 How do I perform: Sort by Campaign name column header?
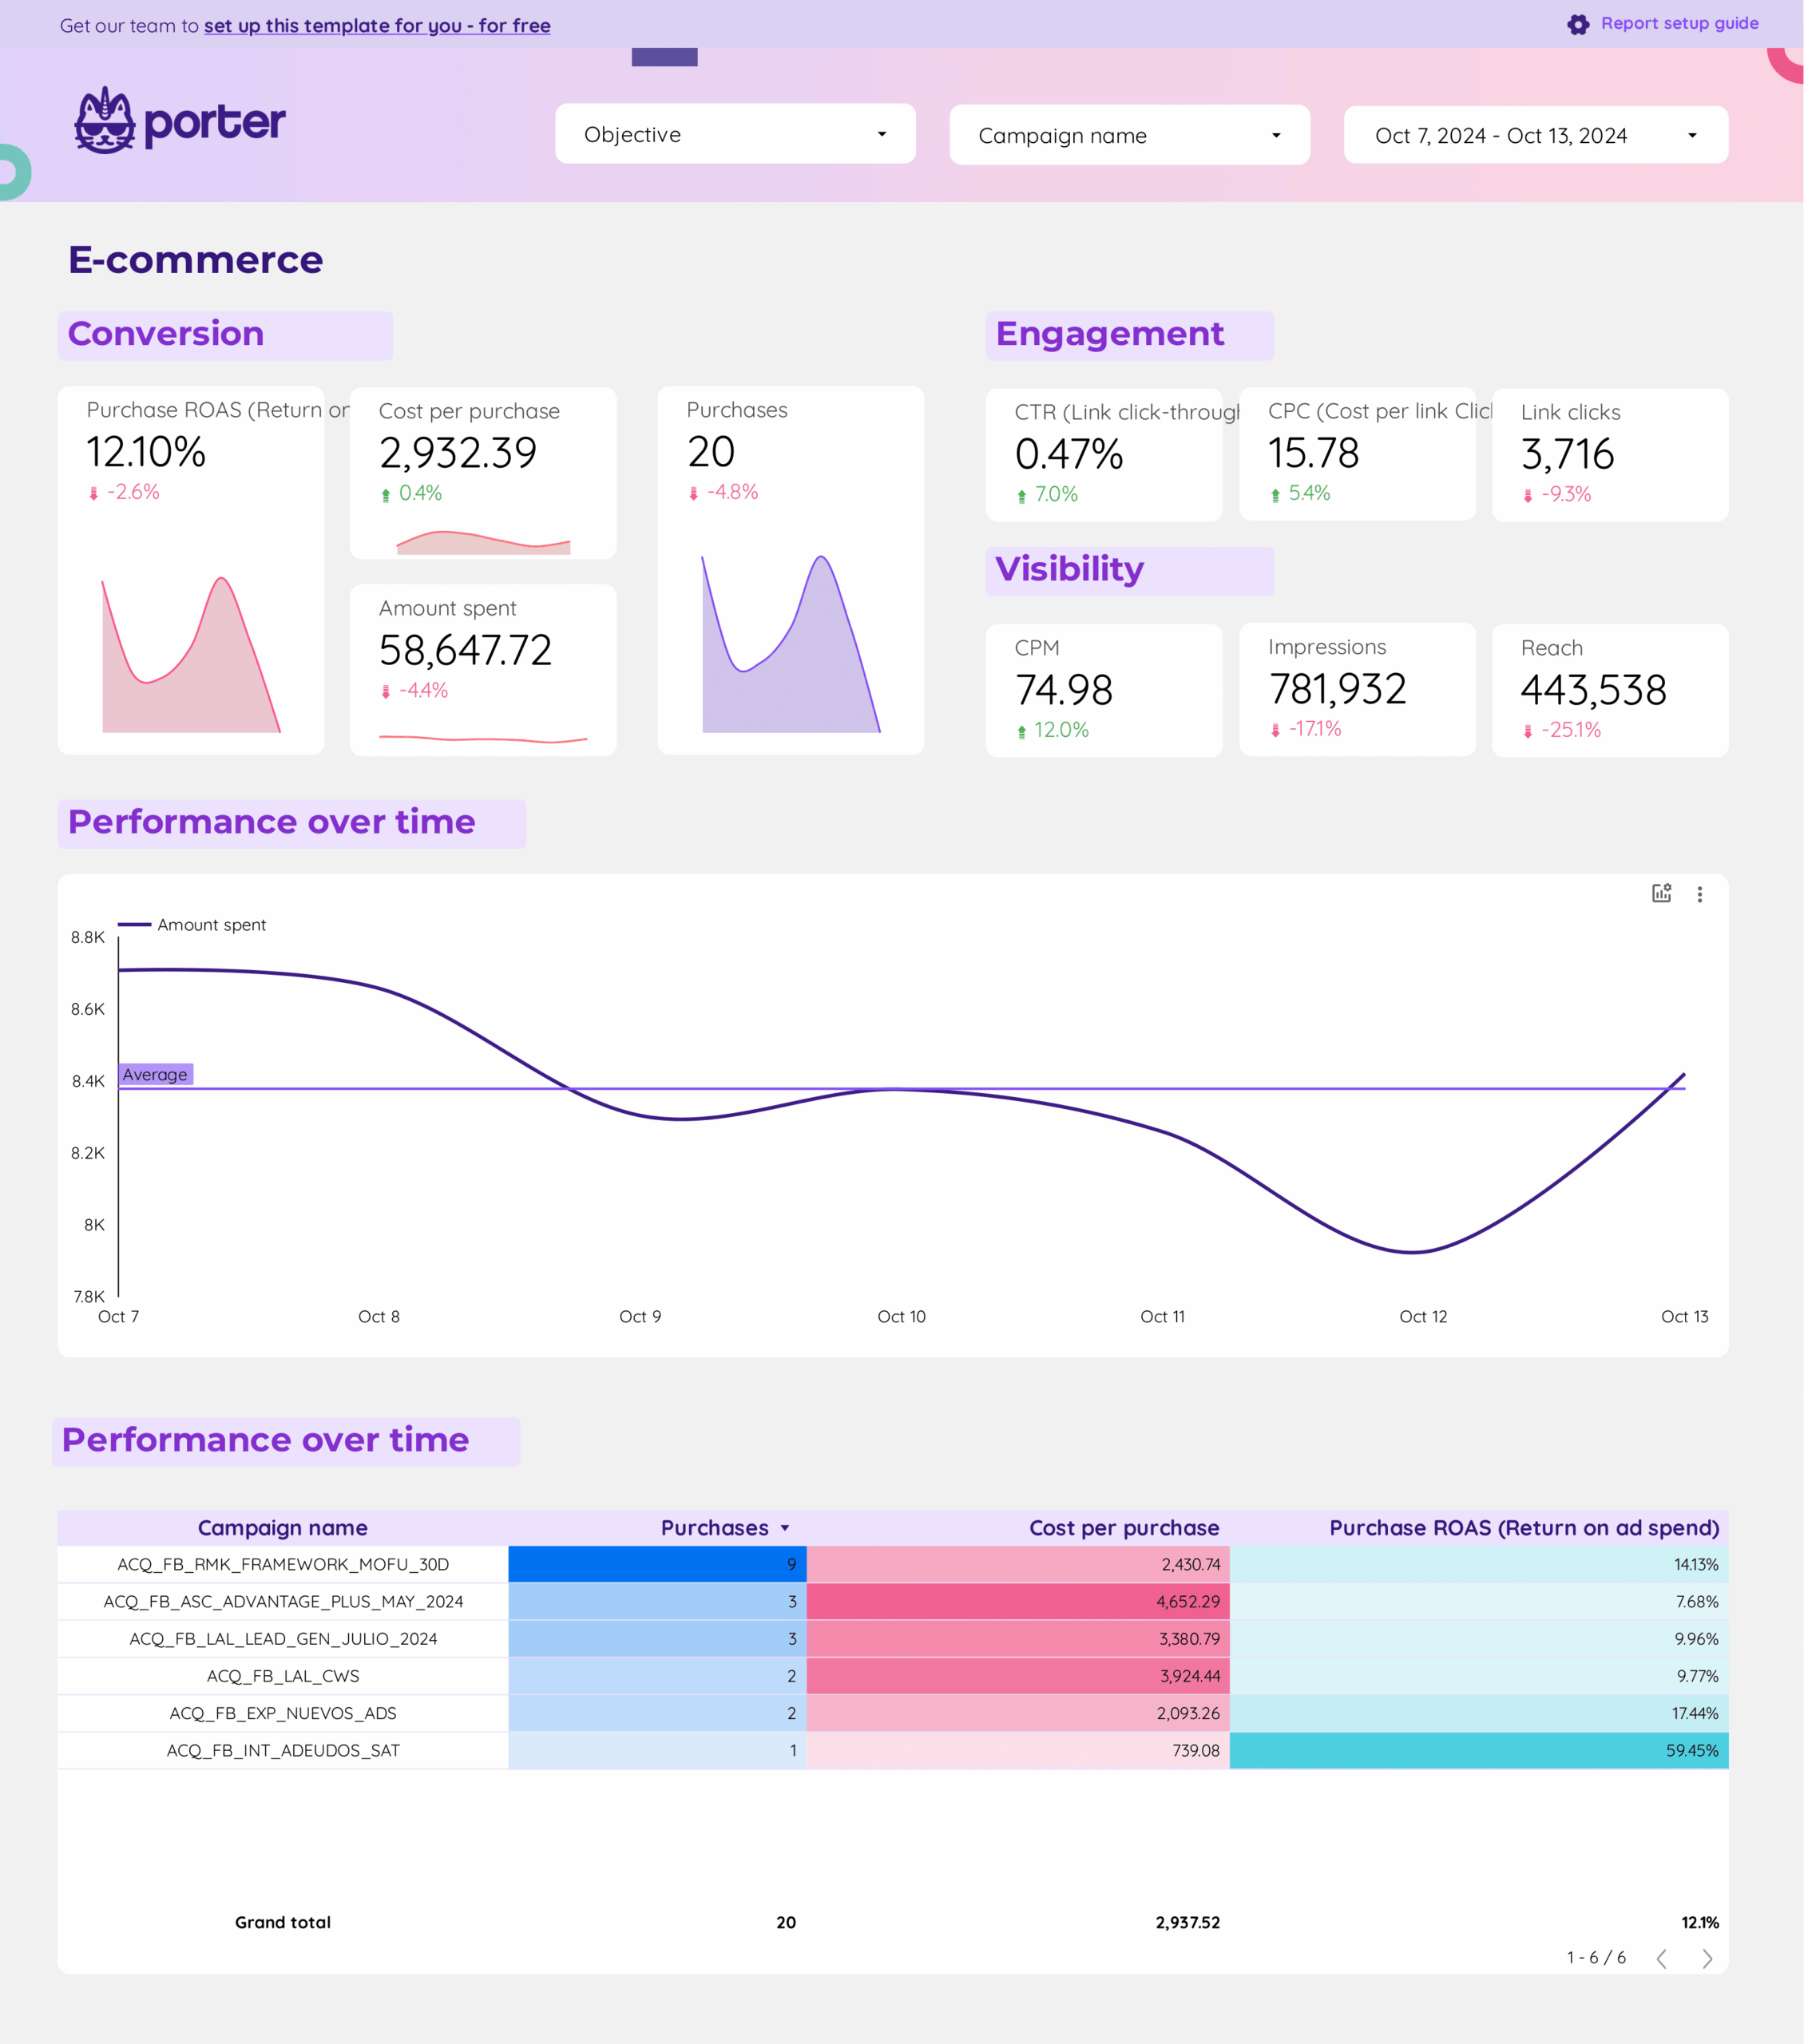(x=282, y=1528)
